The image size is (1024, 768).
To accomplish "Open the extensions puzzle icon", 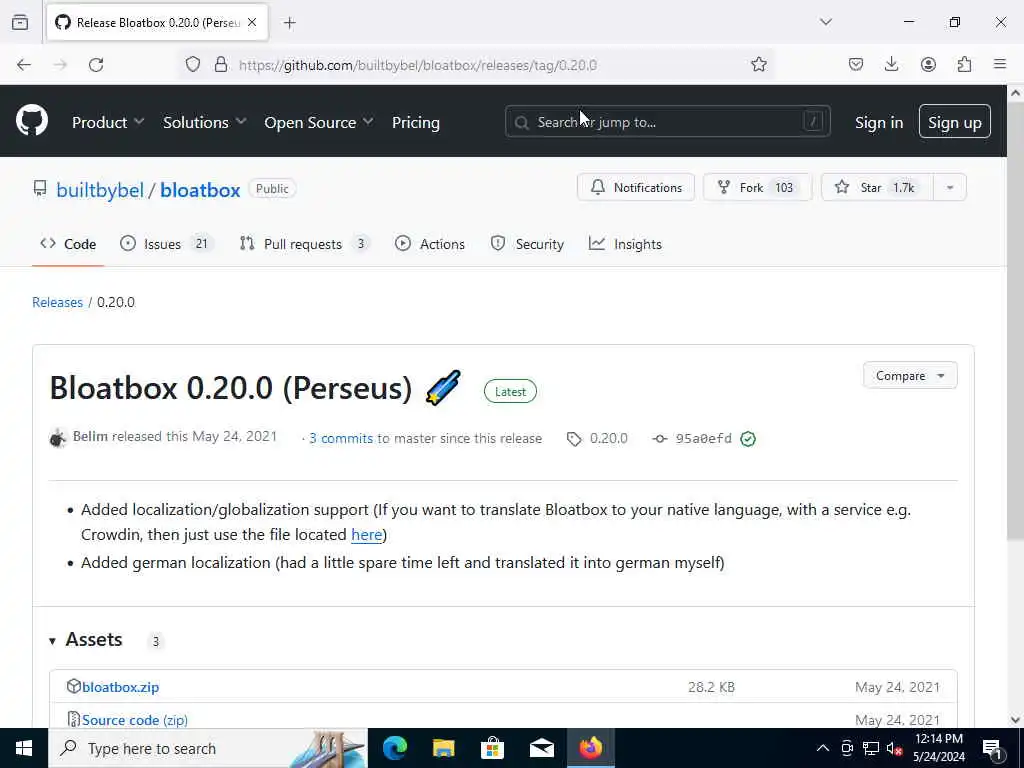I will 964,65.
